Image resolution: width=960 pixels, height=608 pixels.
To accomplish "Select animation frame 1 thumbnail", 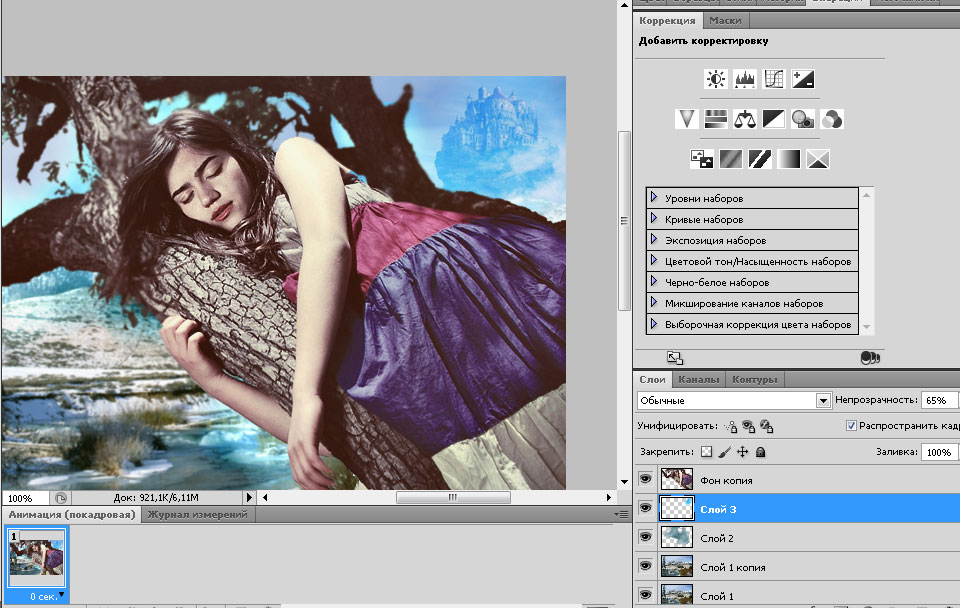I will pyautogui.click(x=37, y=557).
